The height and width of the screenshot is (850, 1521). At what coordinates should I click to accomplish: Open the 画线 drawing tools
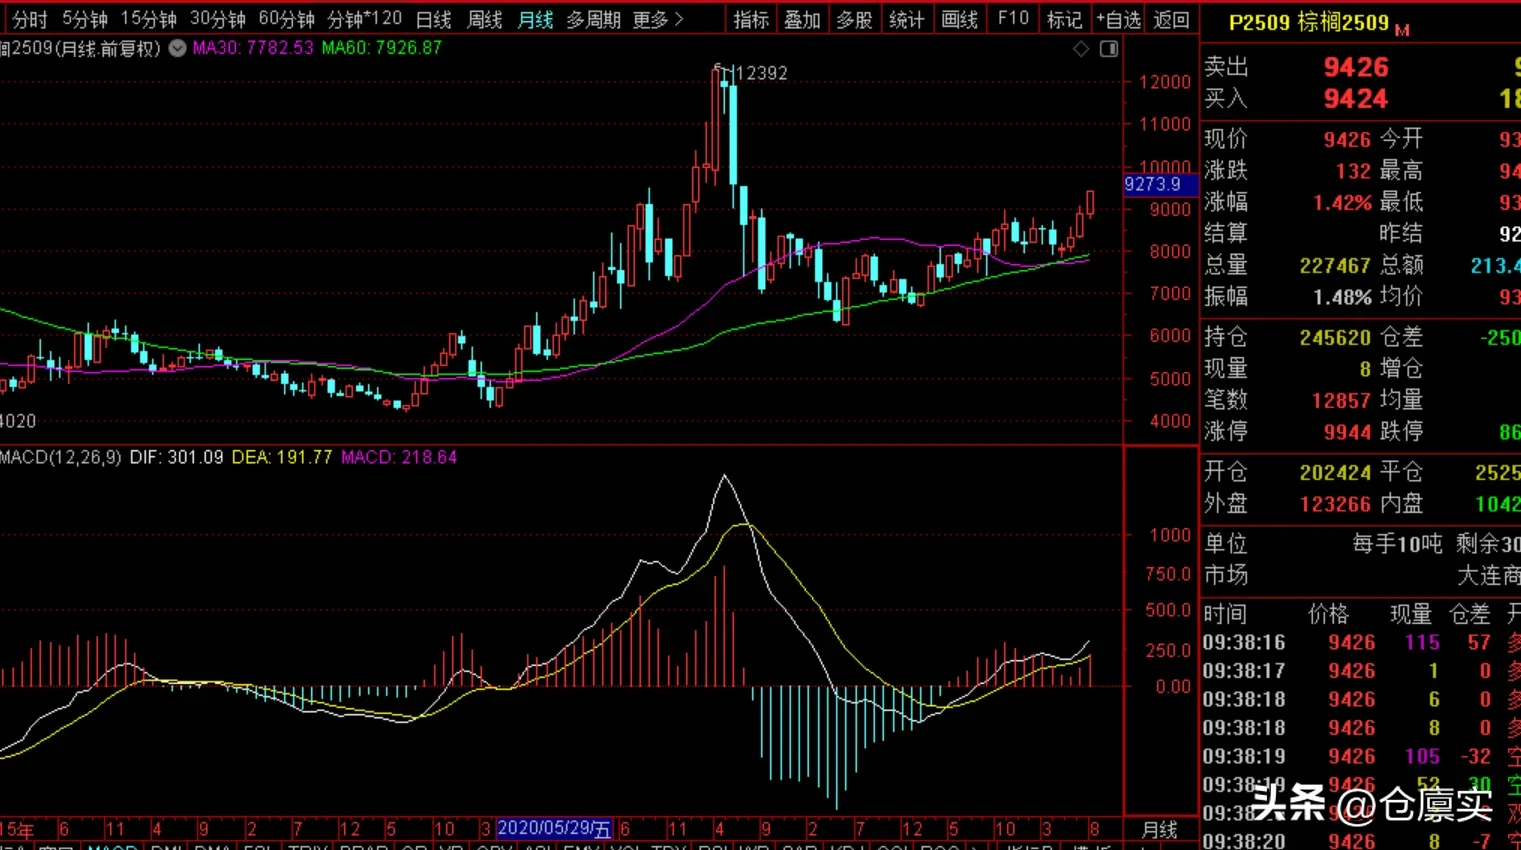[x=959, y=19]
